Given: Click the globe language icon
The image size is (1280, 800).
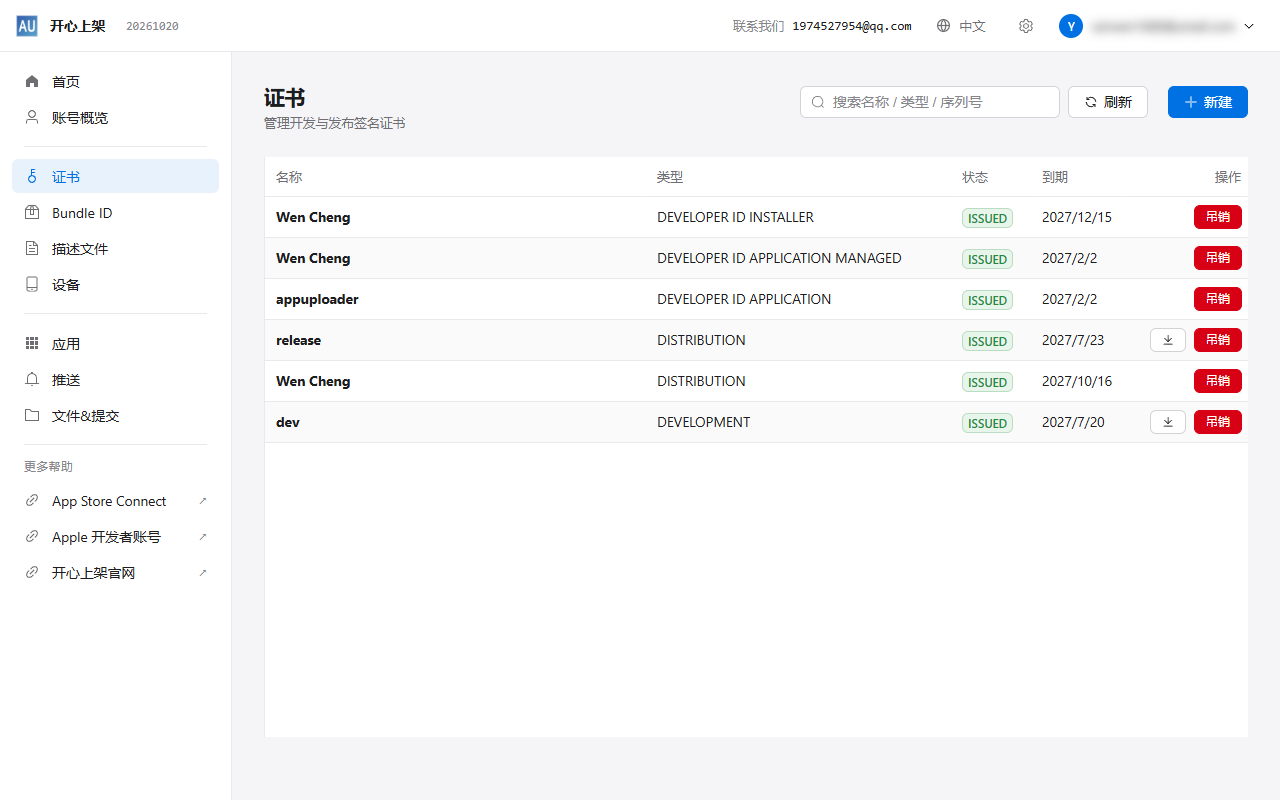Looking at the screenshot, I should click(944, 26).
